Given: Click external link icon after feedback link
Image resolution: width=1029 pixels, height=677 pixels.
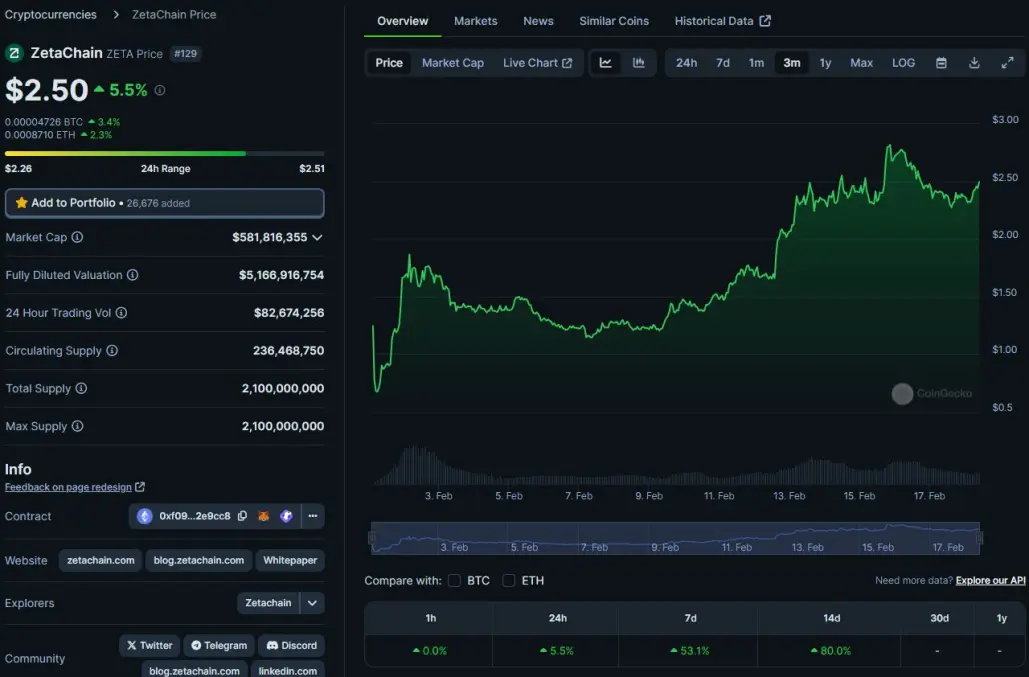Looking at the screenshot, I should 140,487.
